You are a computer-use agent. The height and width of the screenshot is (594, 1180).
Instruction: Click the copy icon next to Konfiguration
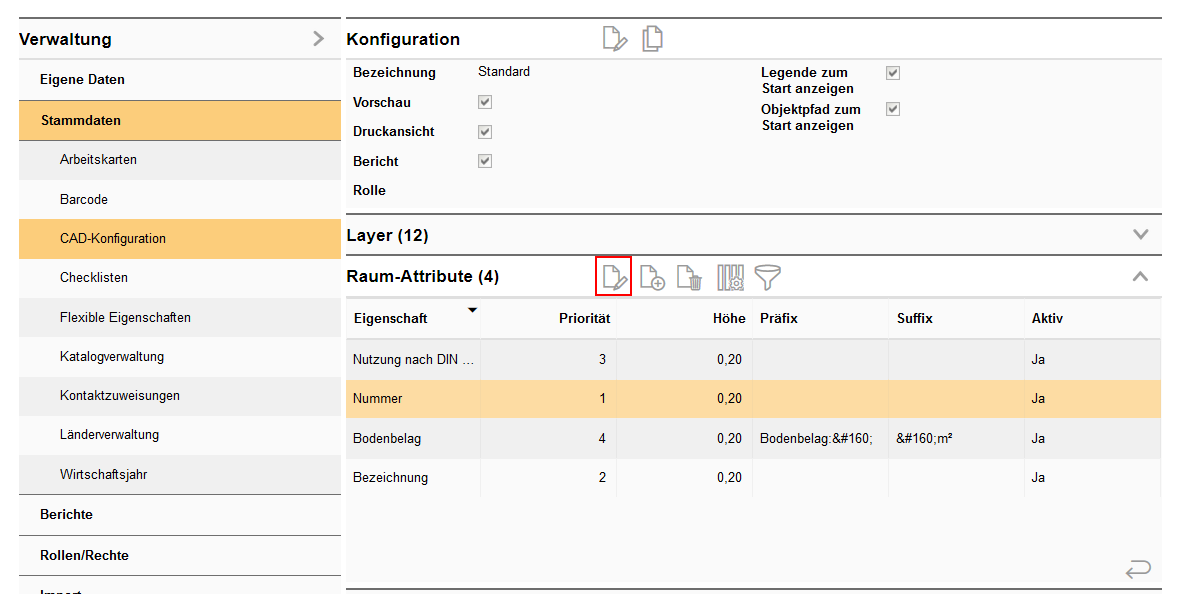653,39
